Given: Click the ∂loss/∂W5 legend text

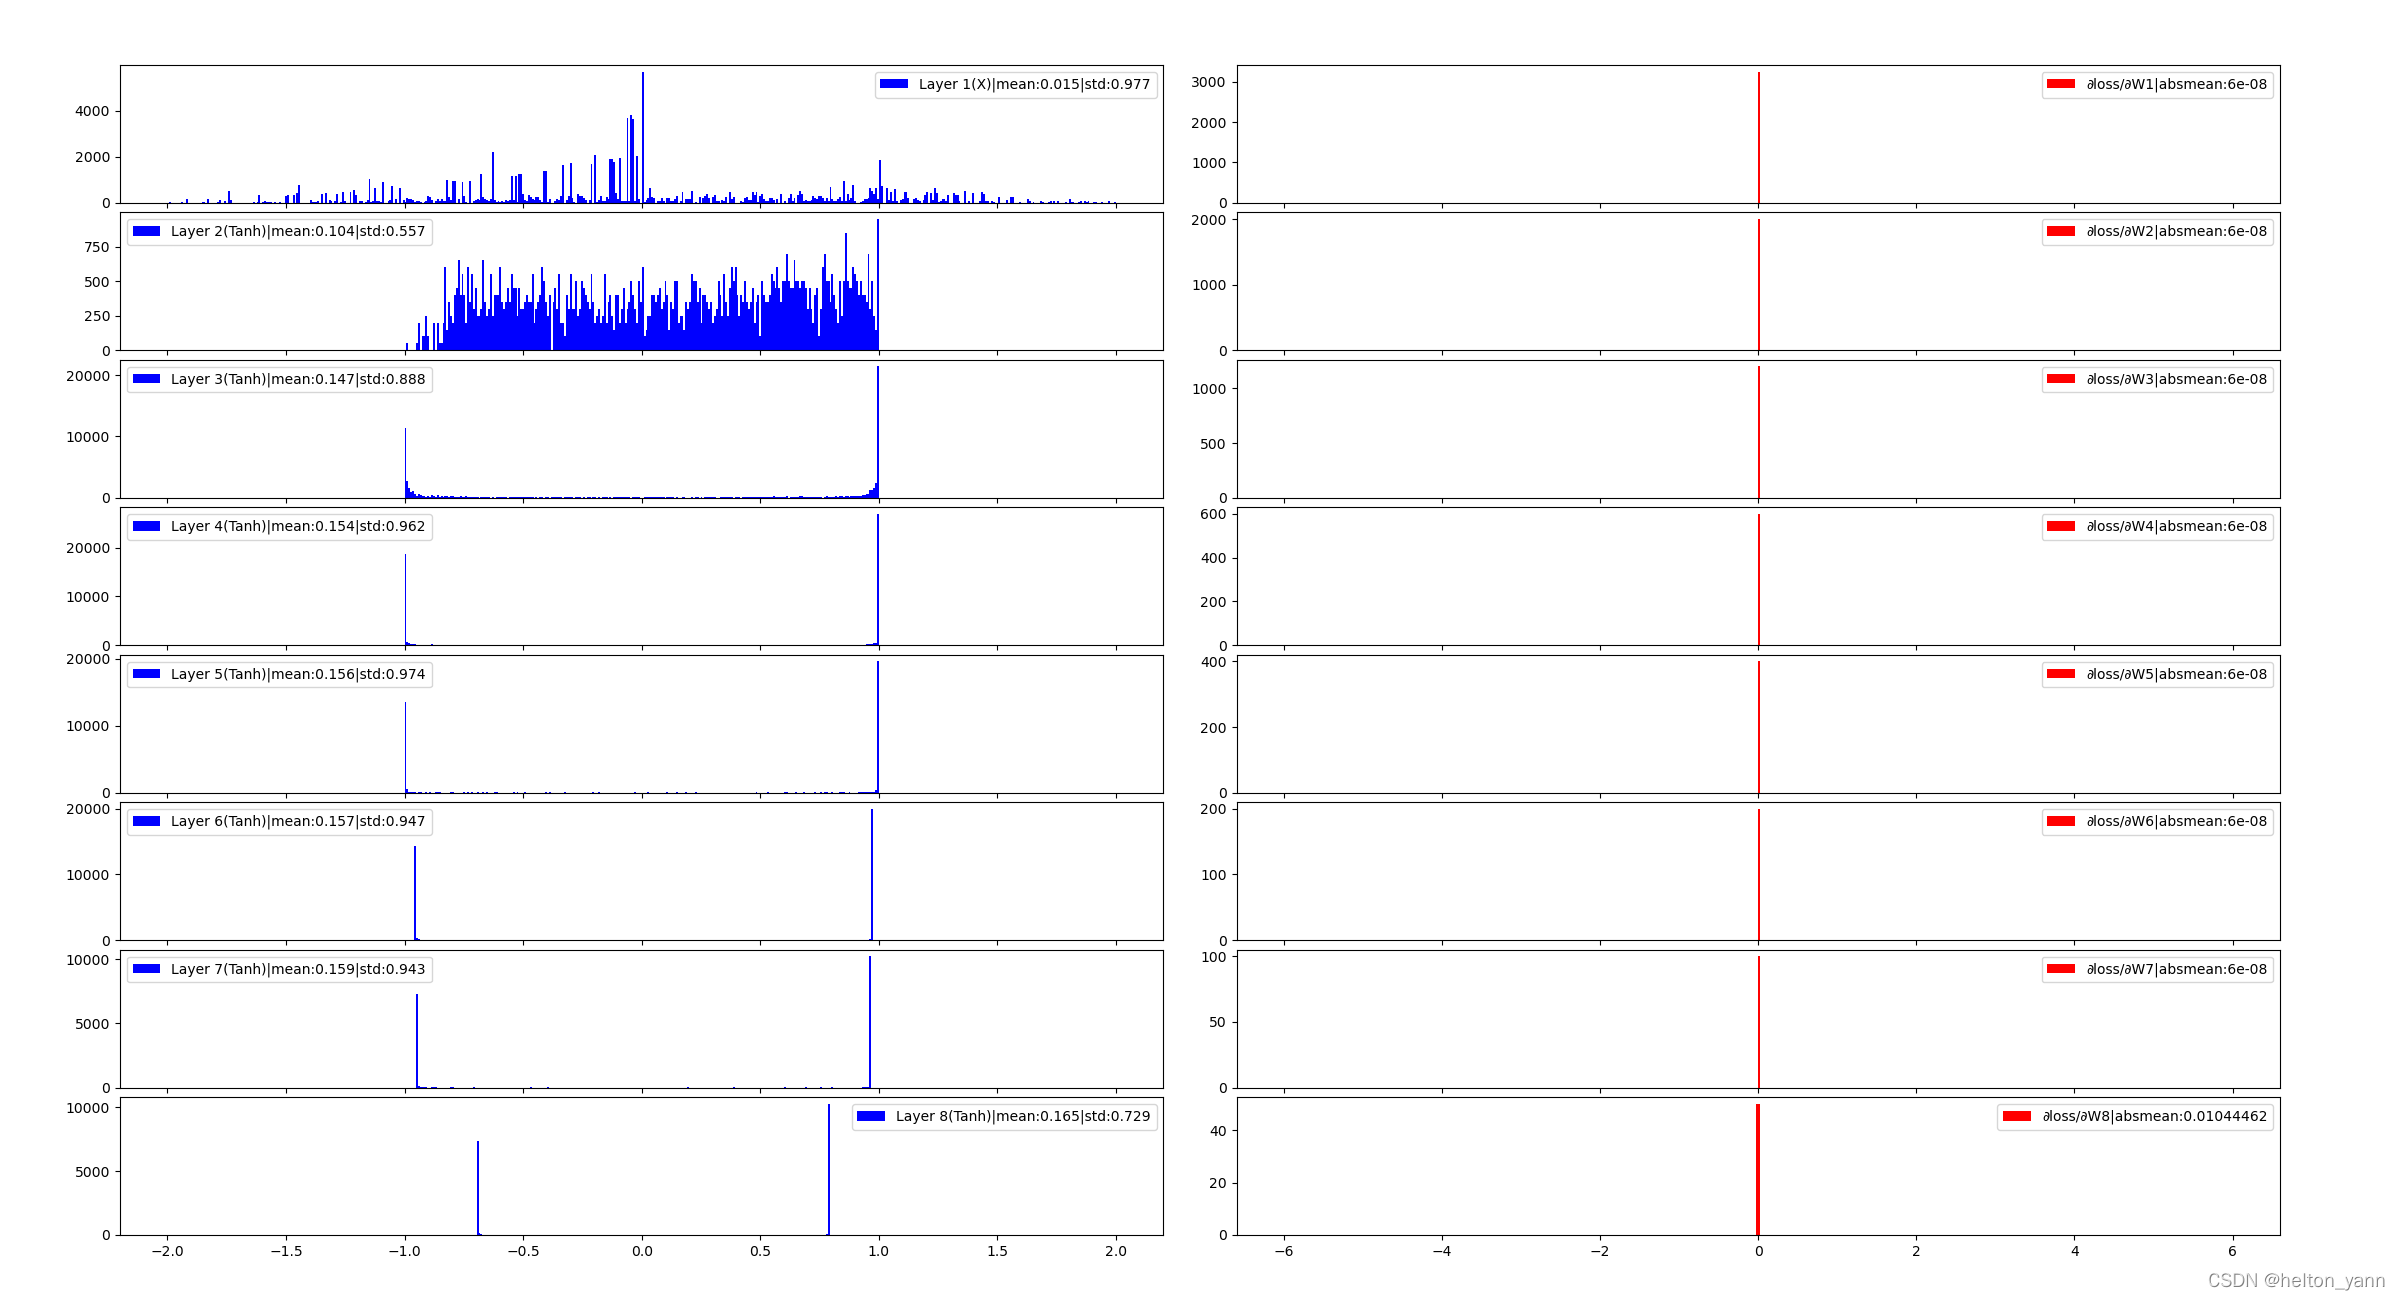Looking at the screenshot, I should (x=2176, y=674).
